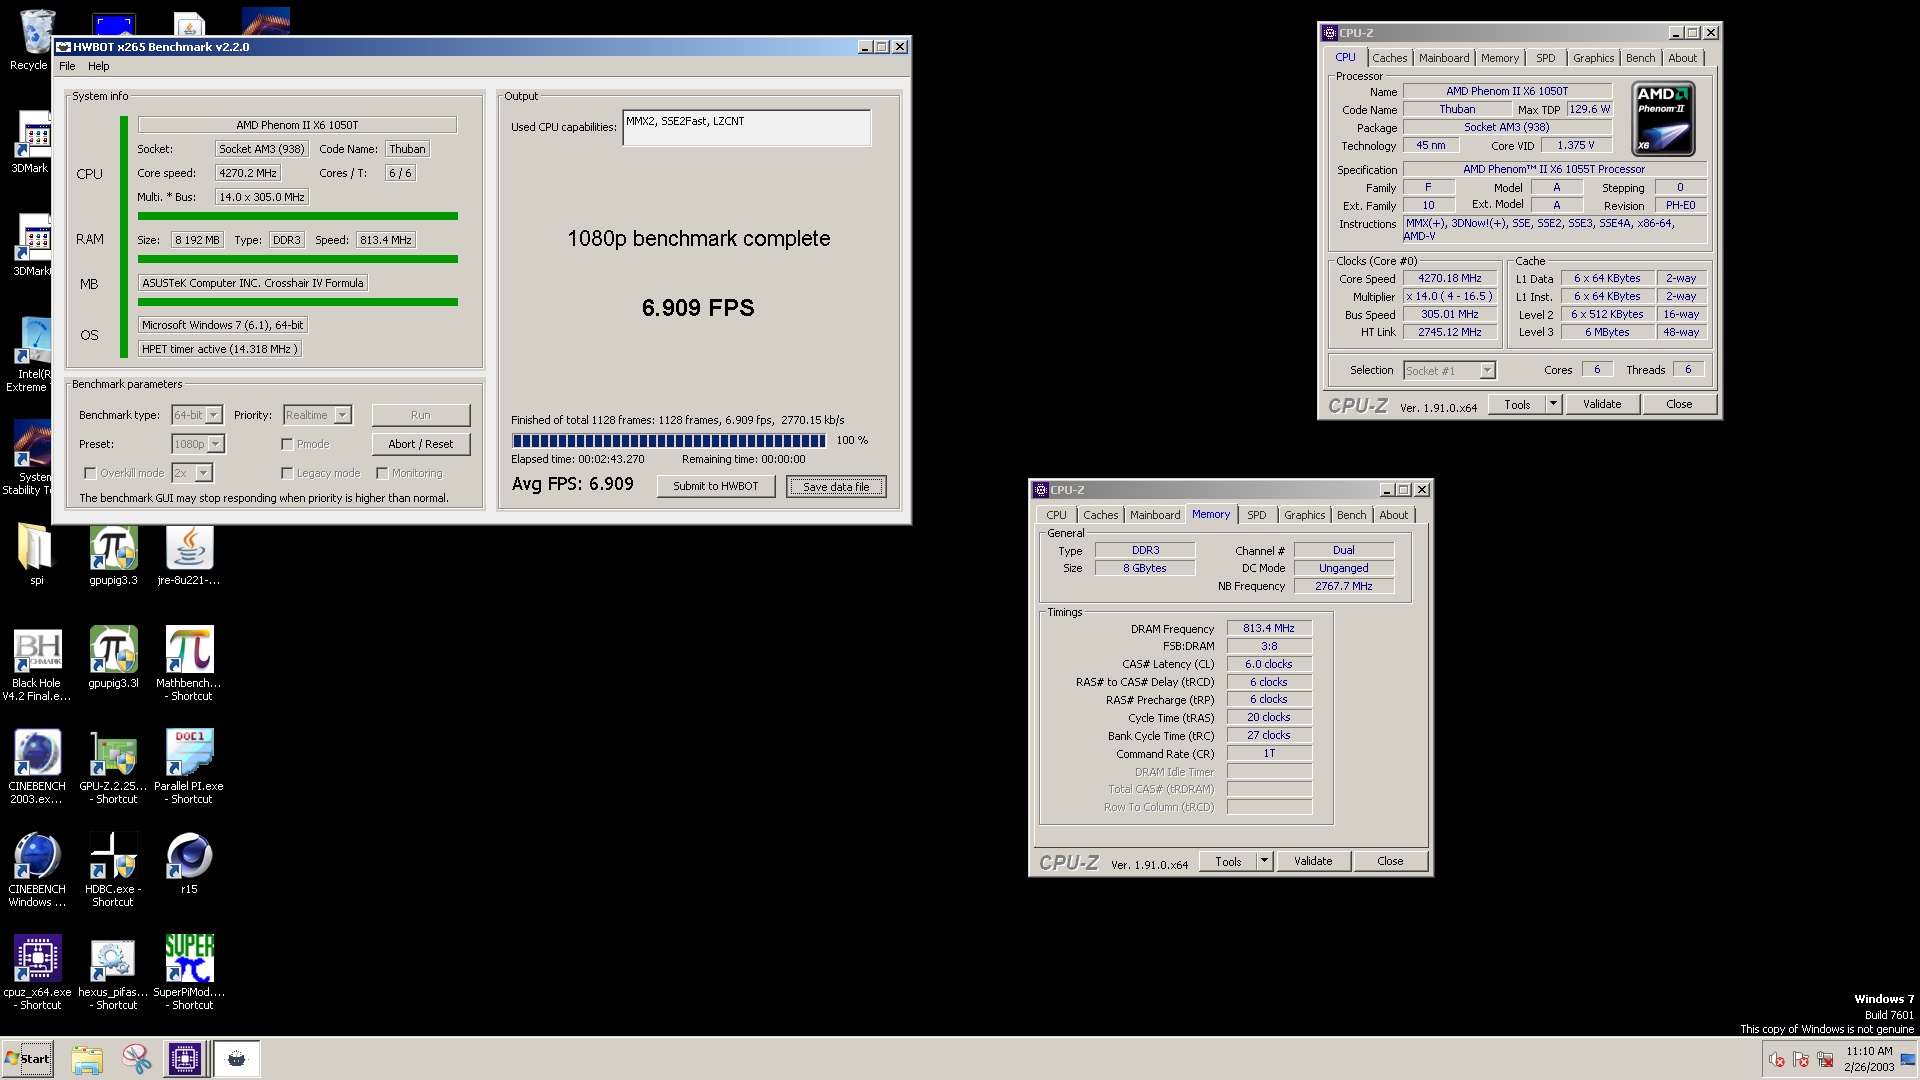Open the Preset 1080p dropdown
This screenshot has height=1080, width=1920.
click(198, 444)
